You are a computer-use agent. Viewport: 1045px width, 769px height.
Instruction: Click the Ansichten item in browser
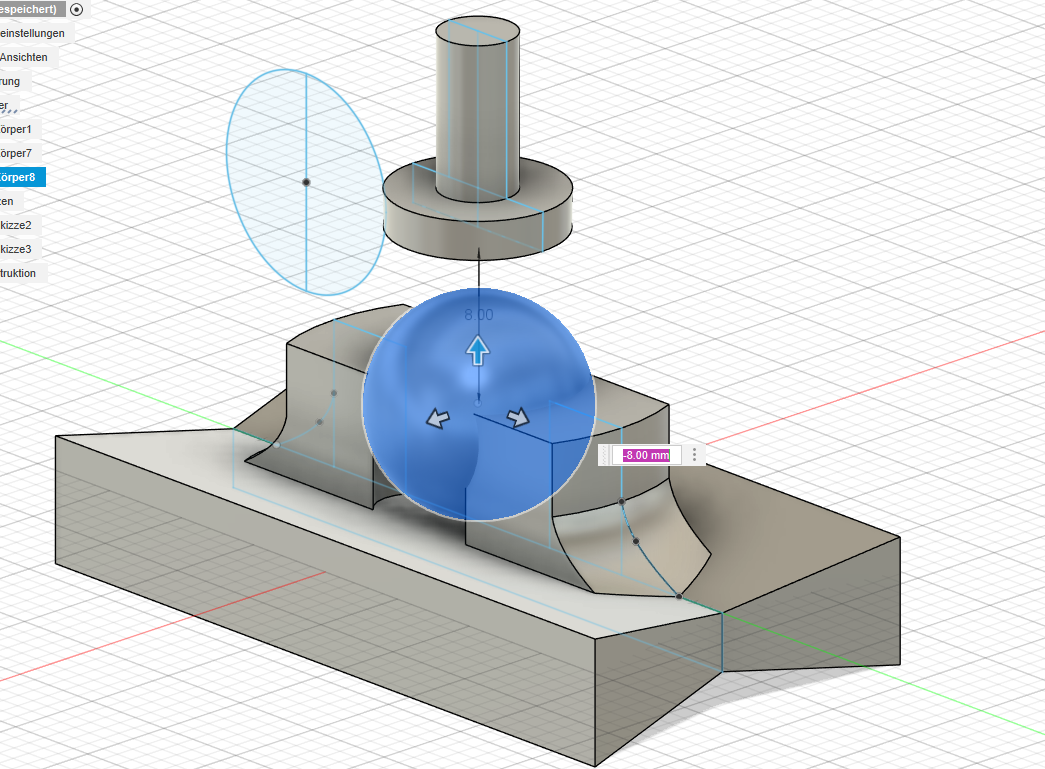coord(24,57)
